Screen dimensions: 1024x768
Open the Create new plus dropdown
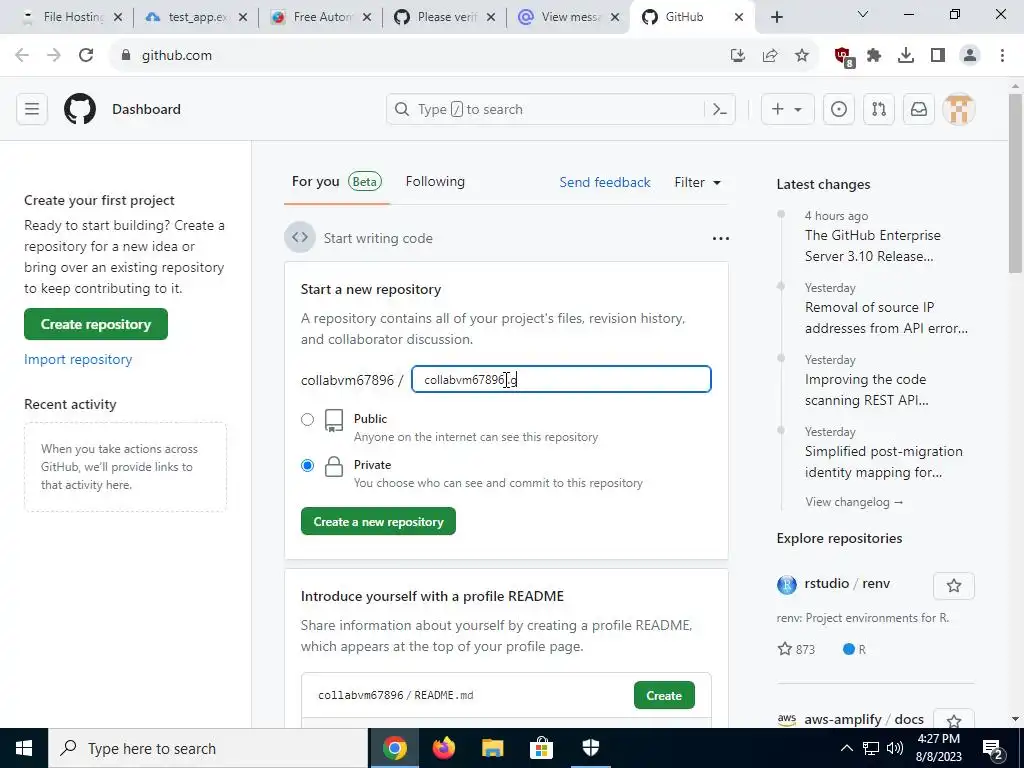point(788,109)
